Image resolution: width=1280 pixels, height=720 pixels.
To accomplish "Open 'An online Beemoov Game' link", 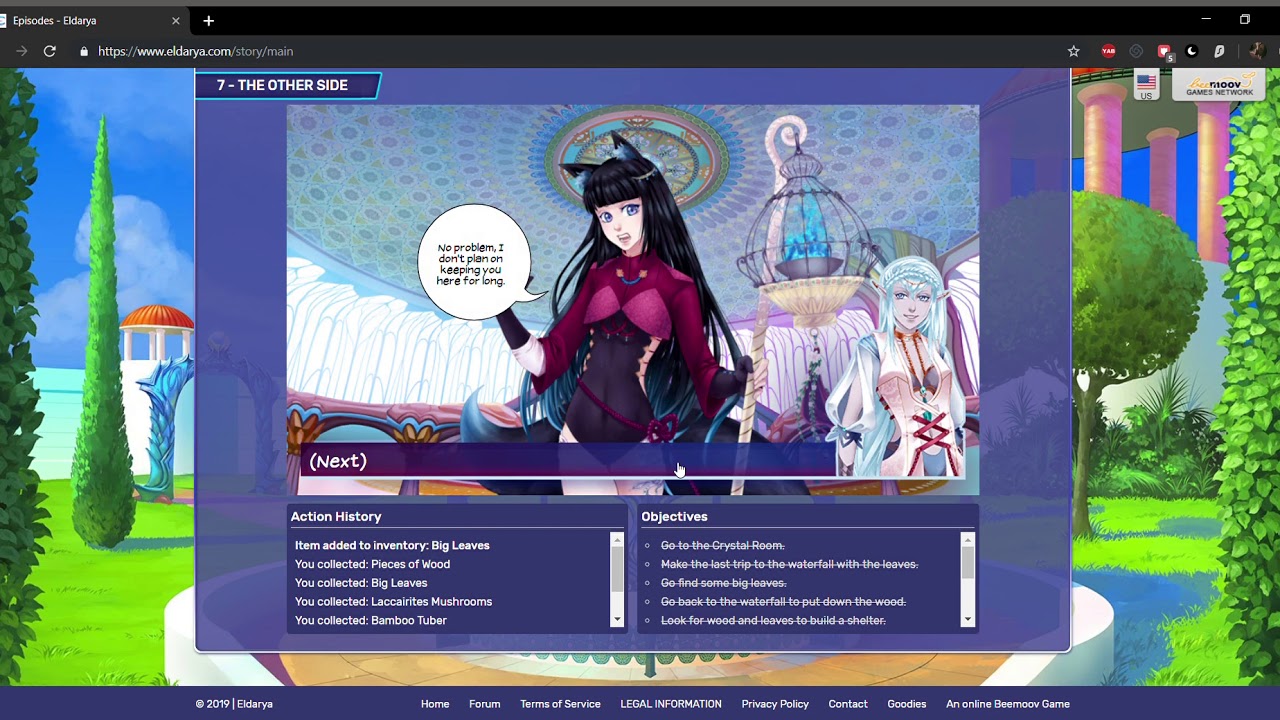I will point(1008,704).
